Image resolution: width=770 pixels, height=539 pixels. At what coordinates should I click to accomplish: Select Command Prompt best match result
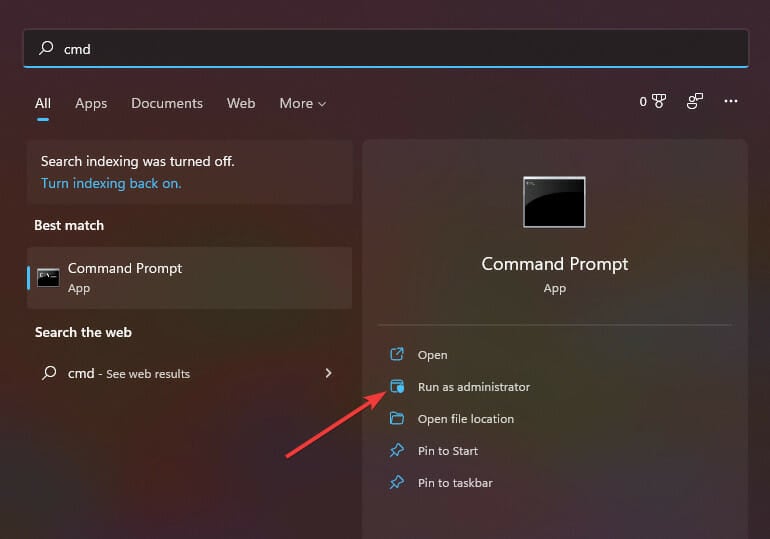[190, 278]
